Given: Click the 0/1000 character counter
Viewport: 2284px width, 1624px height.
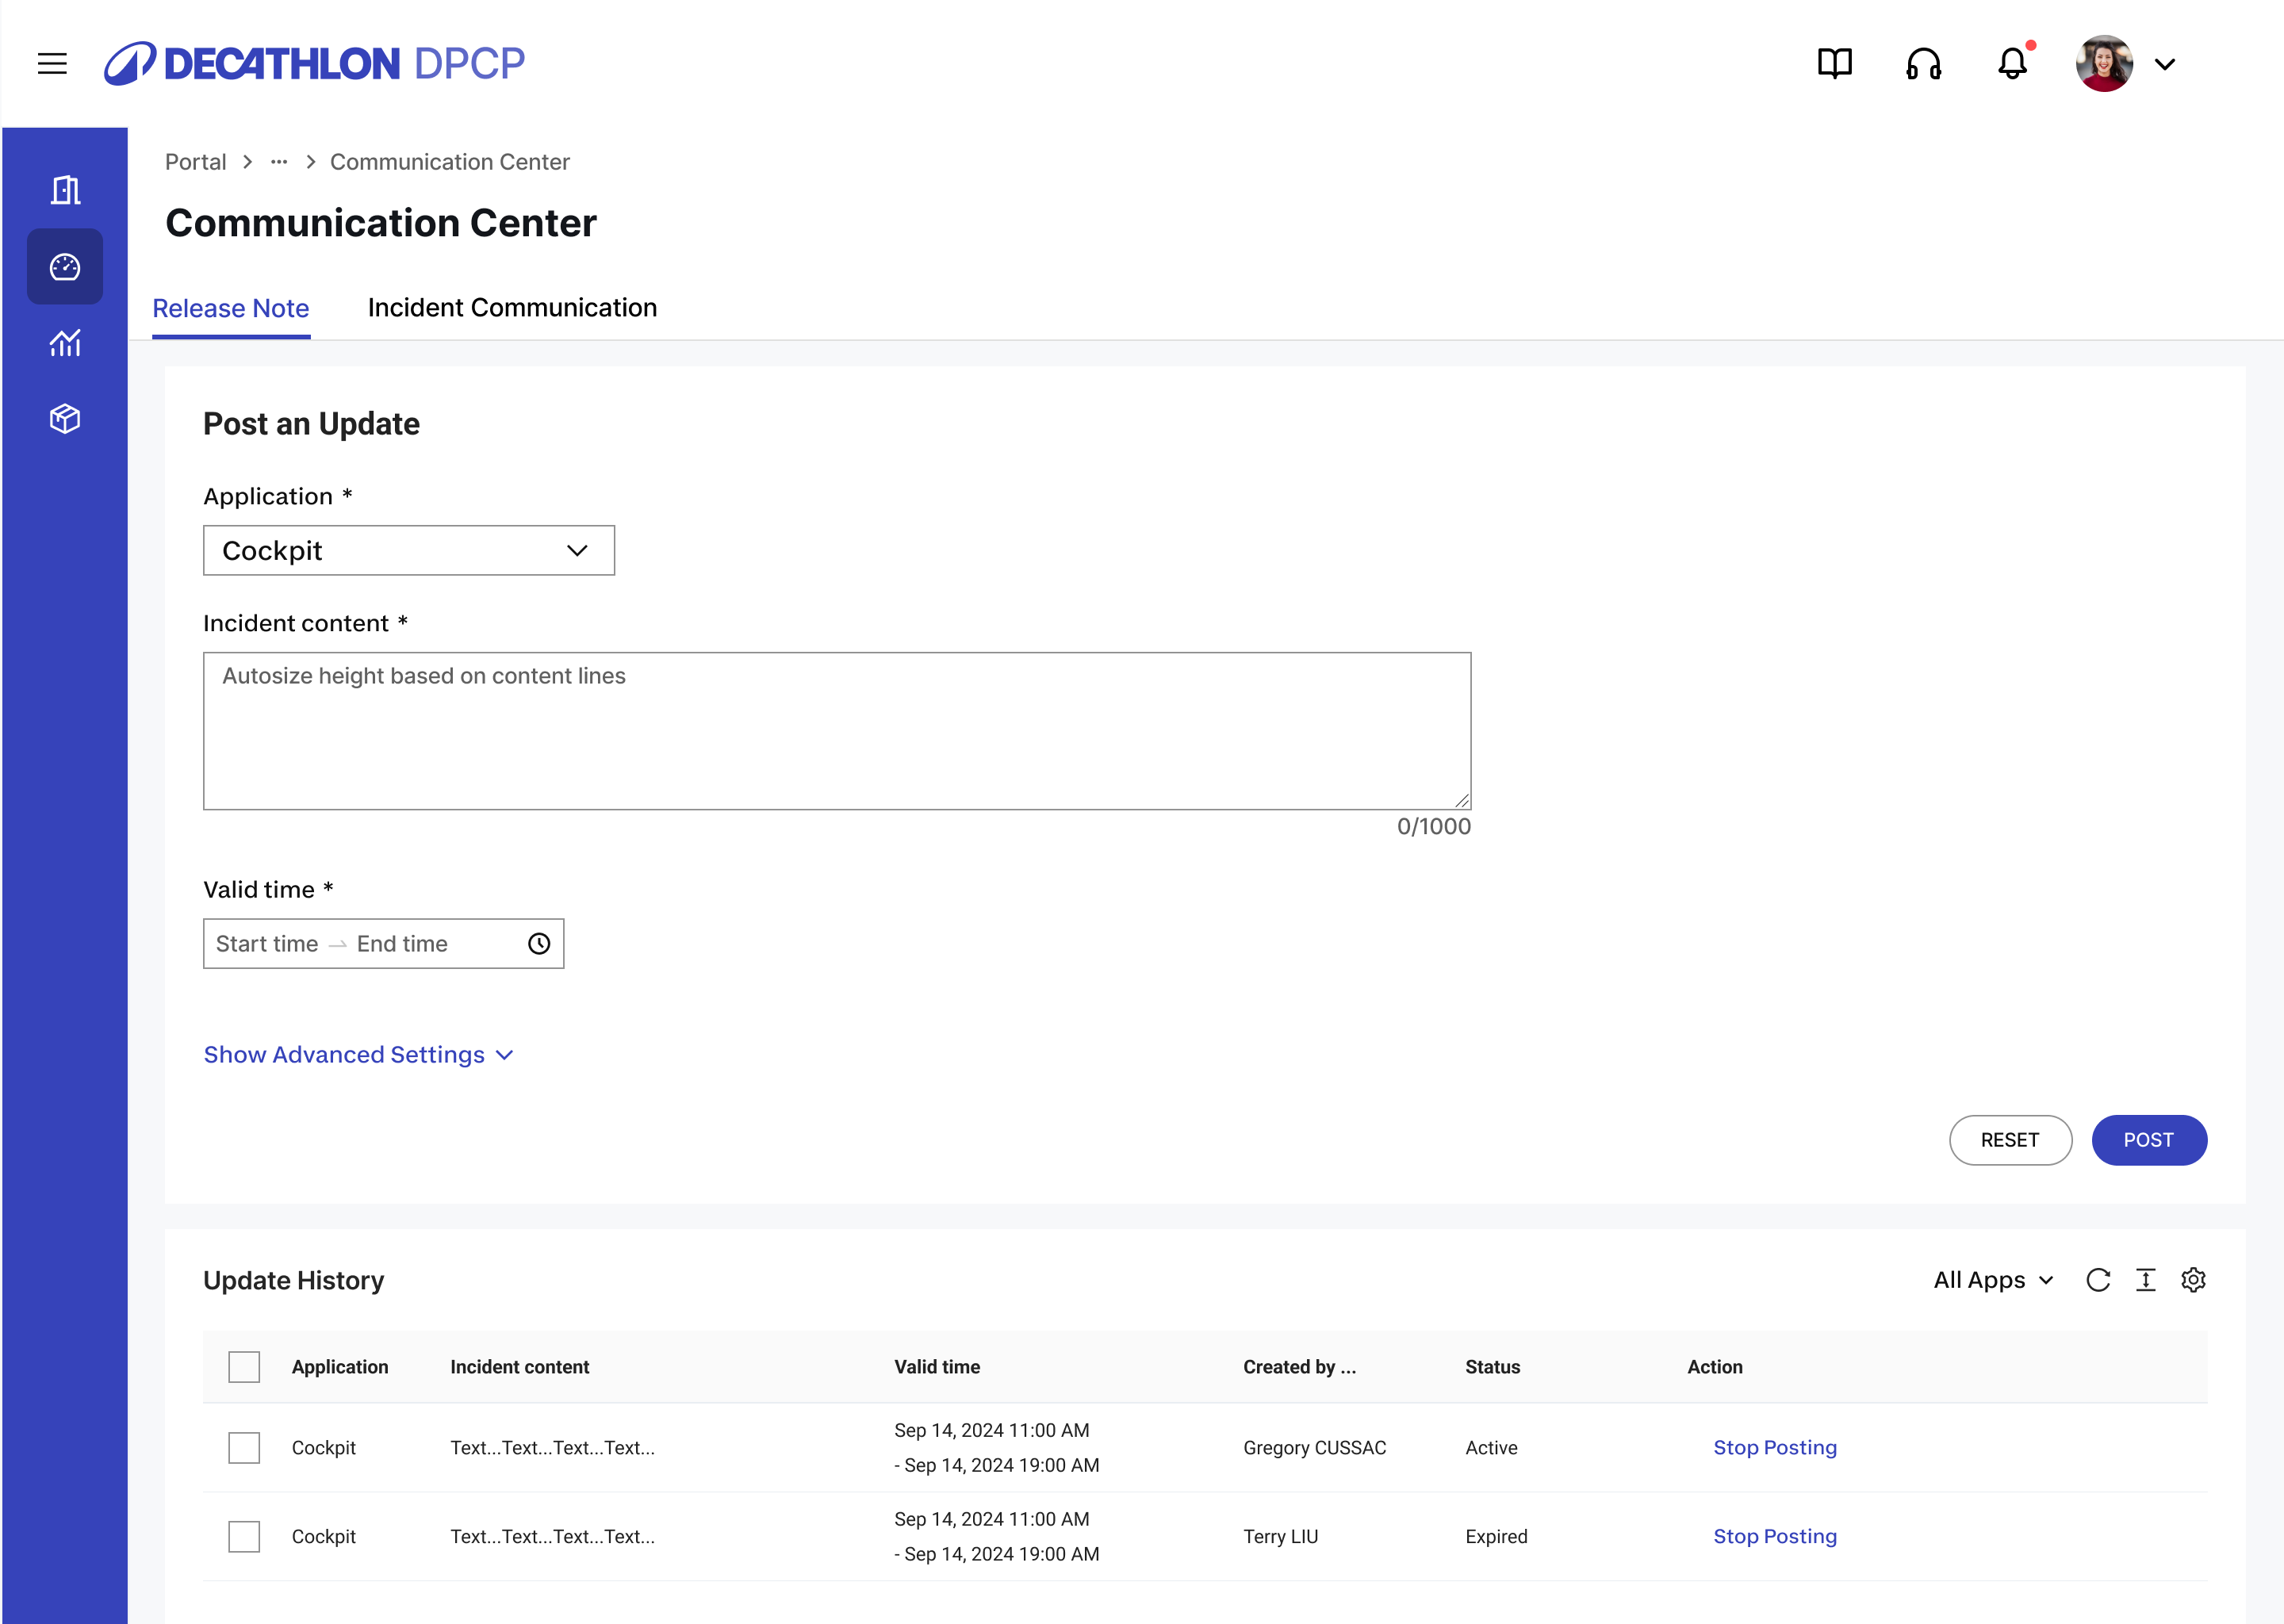Looking at the screenshot, I should pyautogui.click(x=1434, y=827).
